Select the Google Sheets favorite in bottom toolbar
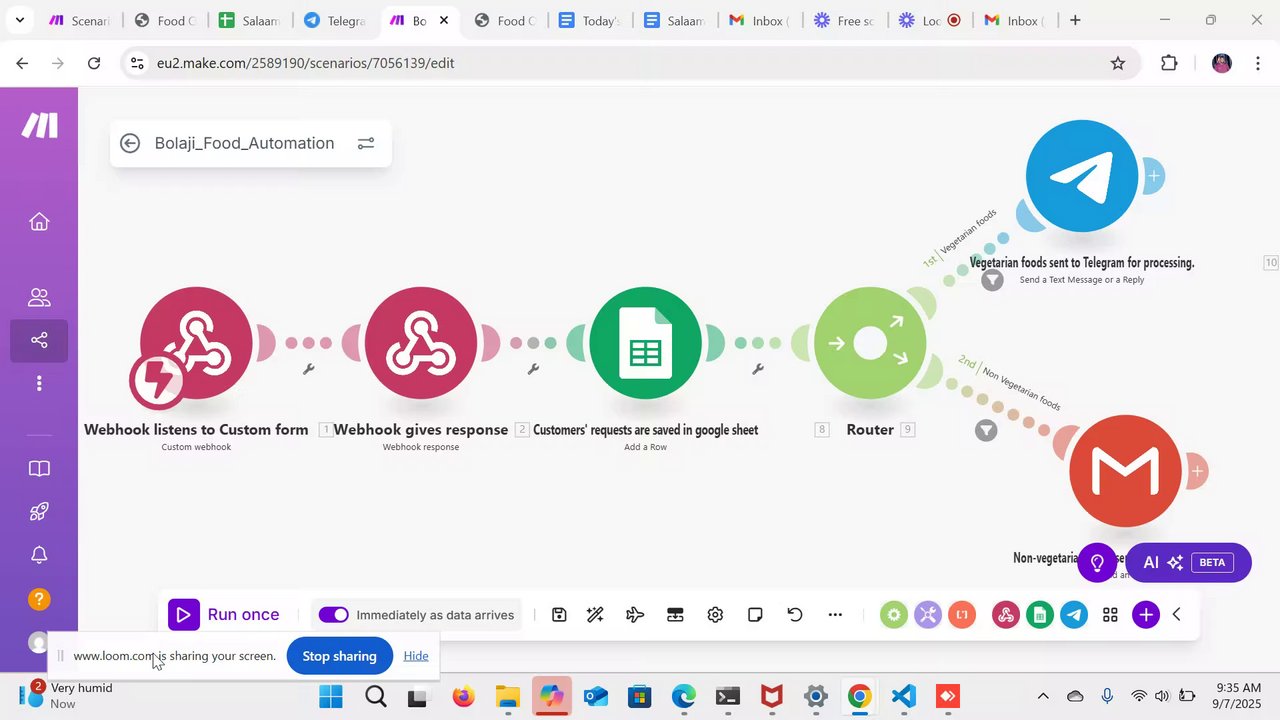Image resolution: width=1280 pixels, height=720 pixels. pos(1040,615)
